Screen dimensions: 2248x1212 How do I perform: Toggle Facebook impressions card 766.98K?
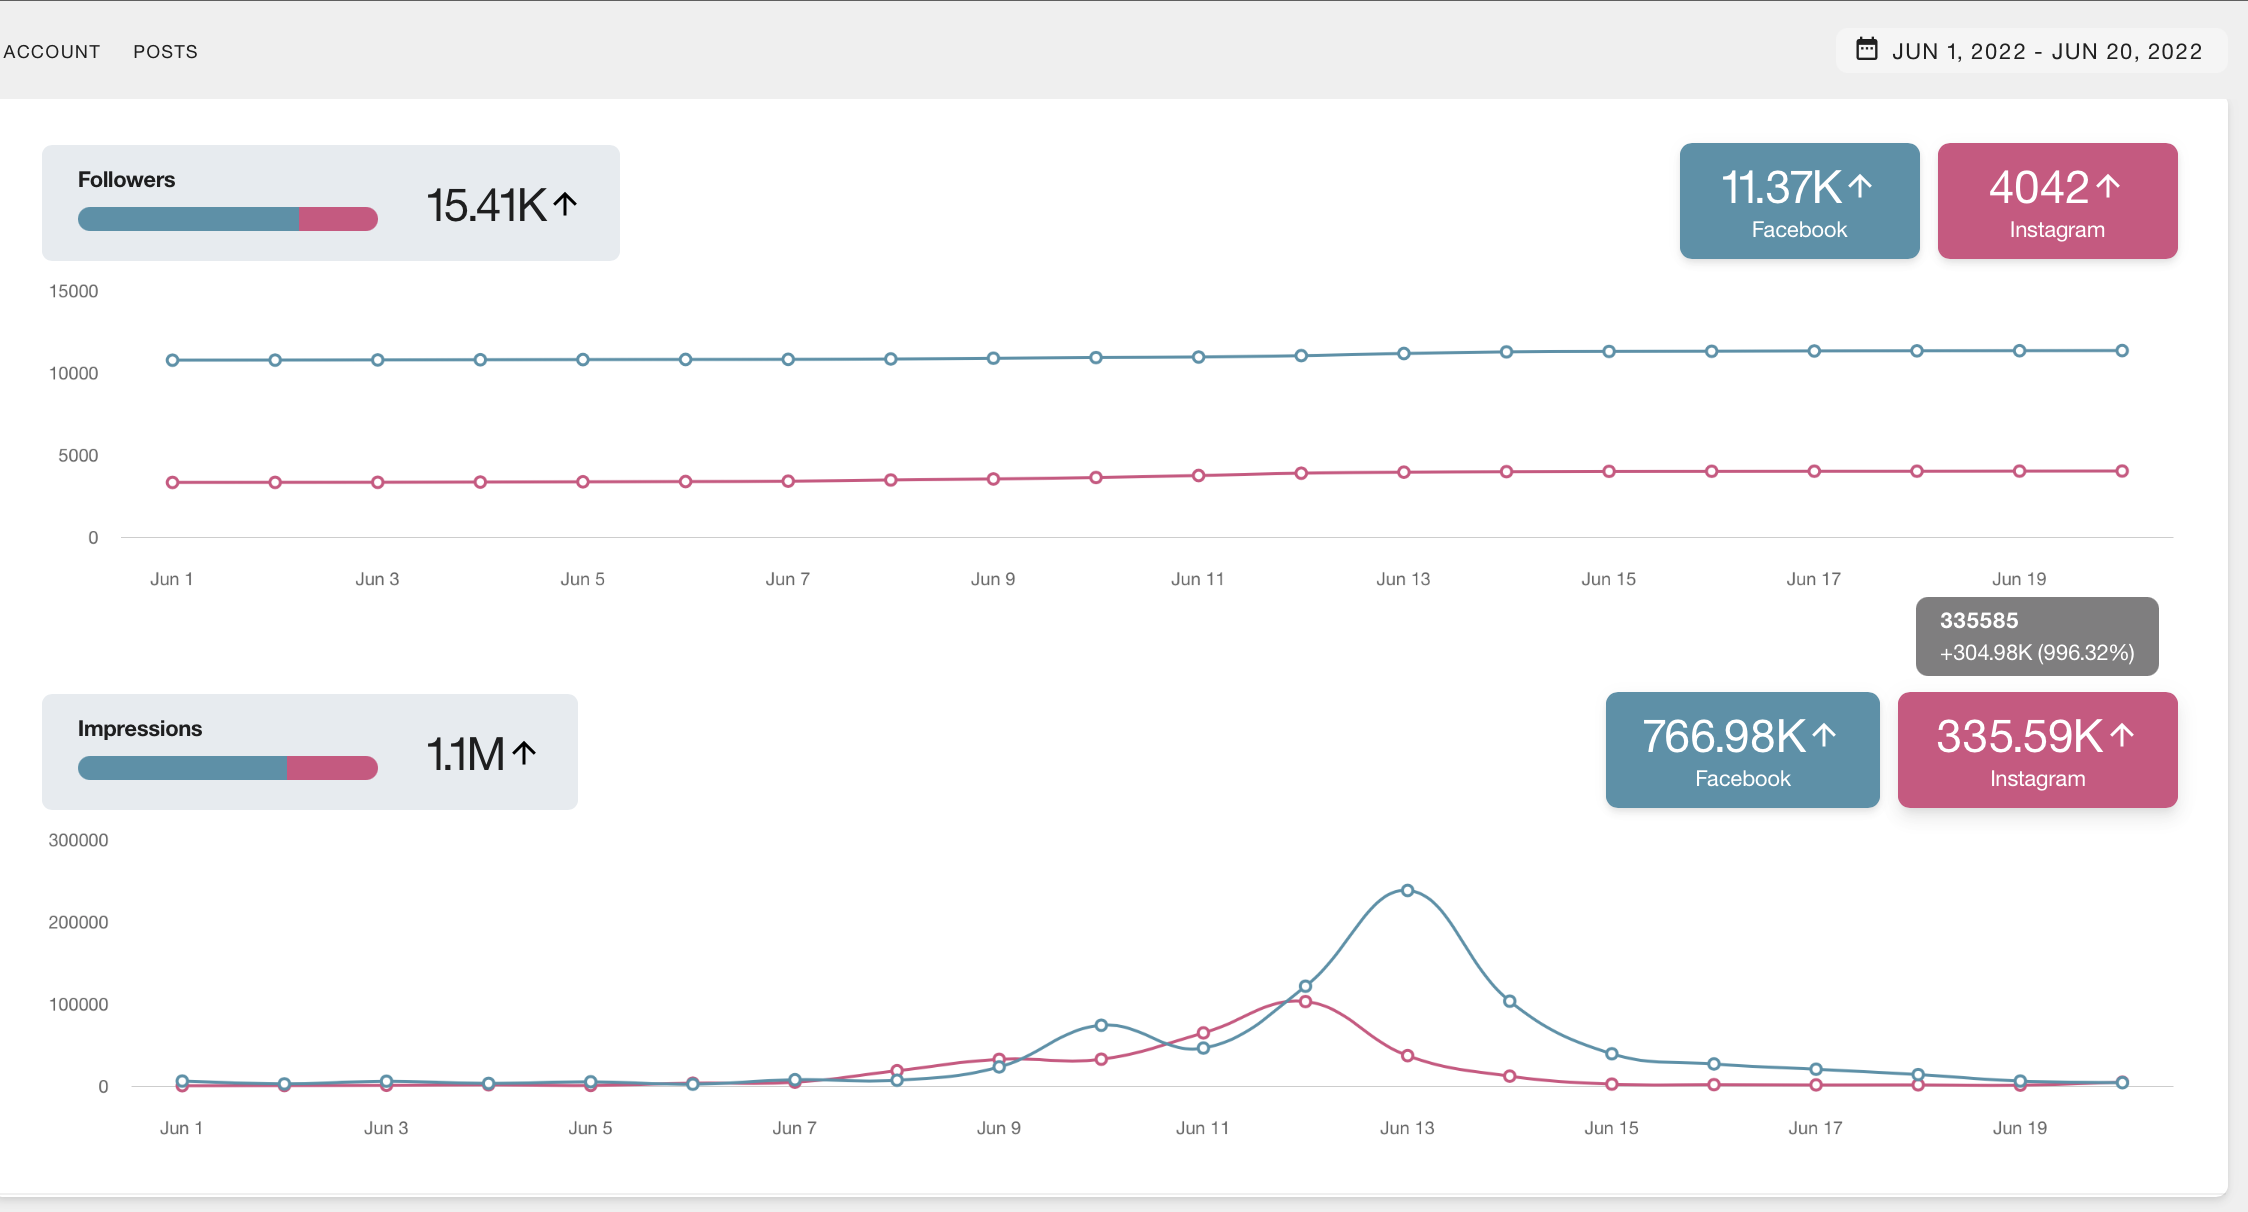[x=1741, y=750]
